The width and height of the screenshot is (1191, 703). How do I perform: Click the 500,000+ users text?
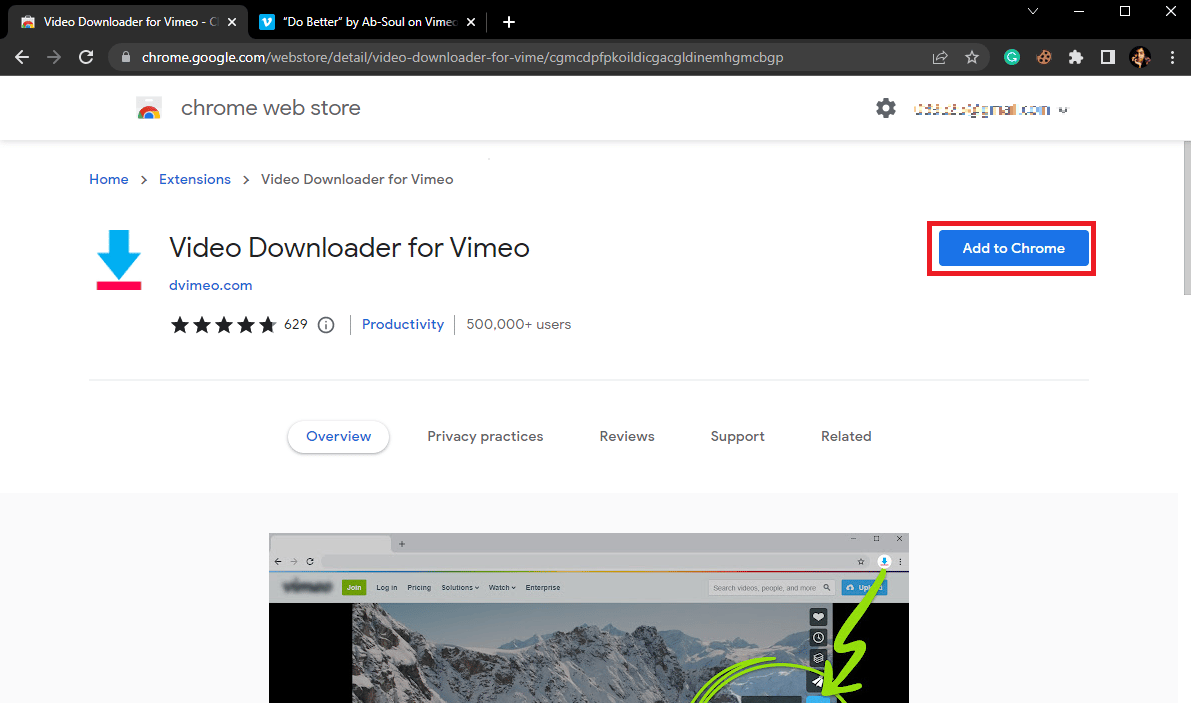519,324
